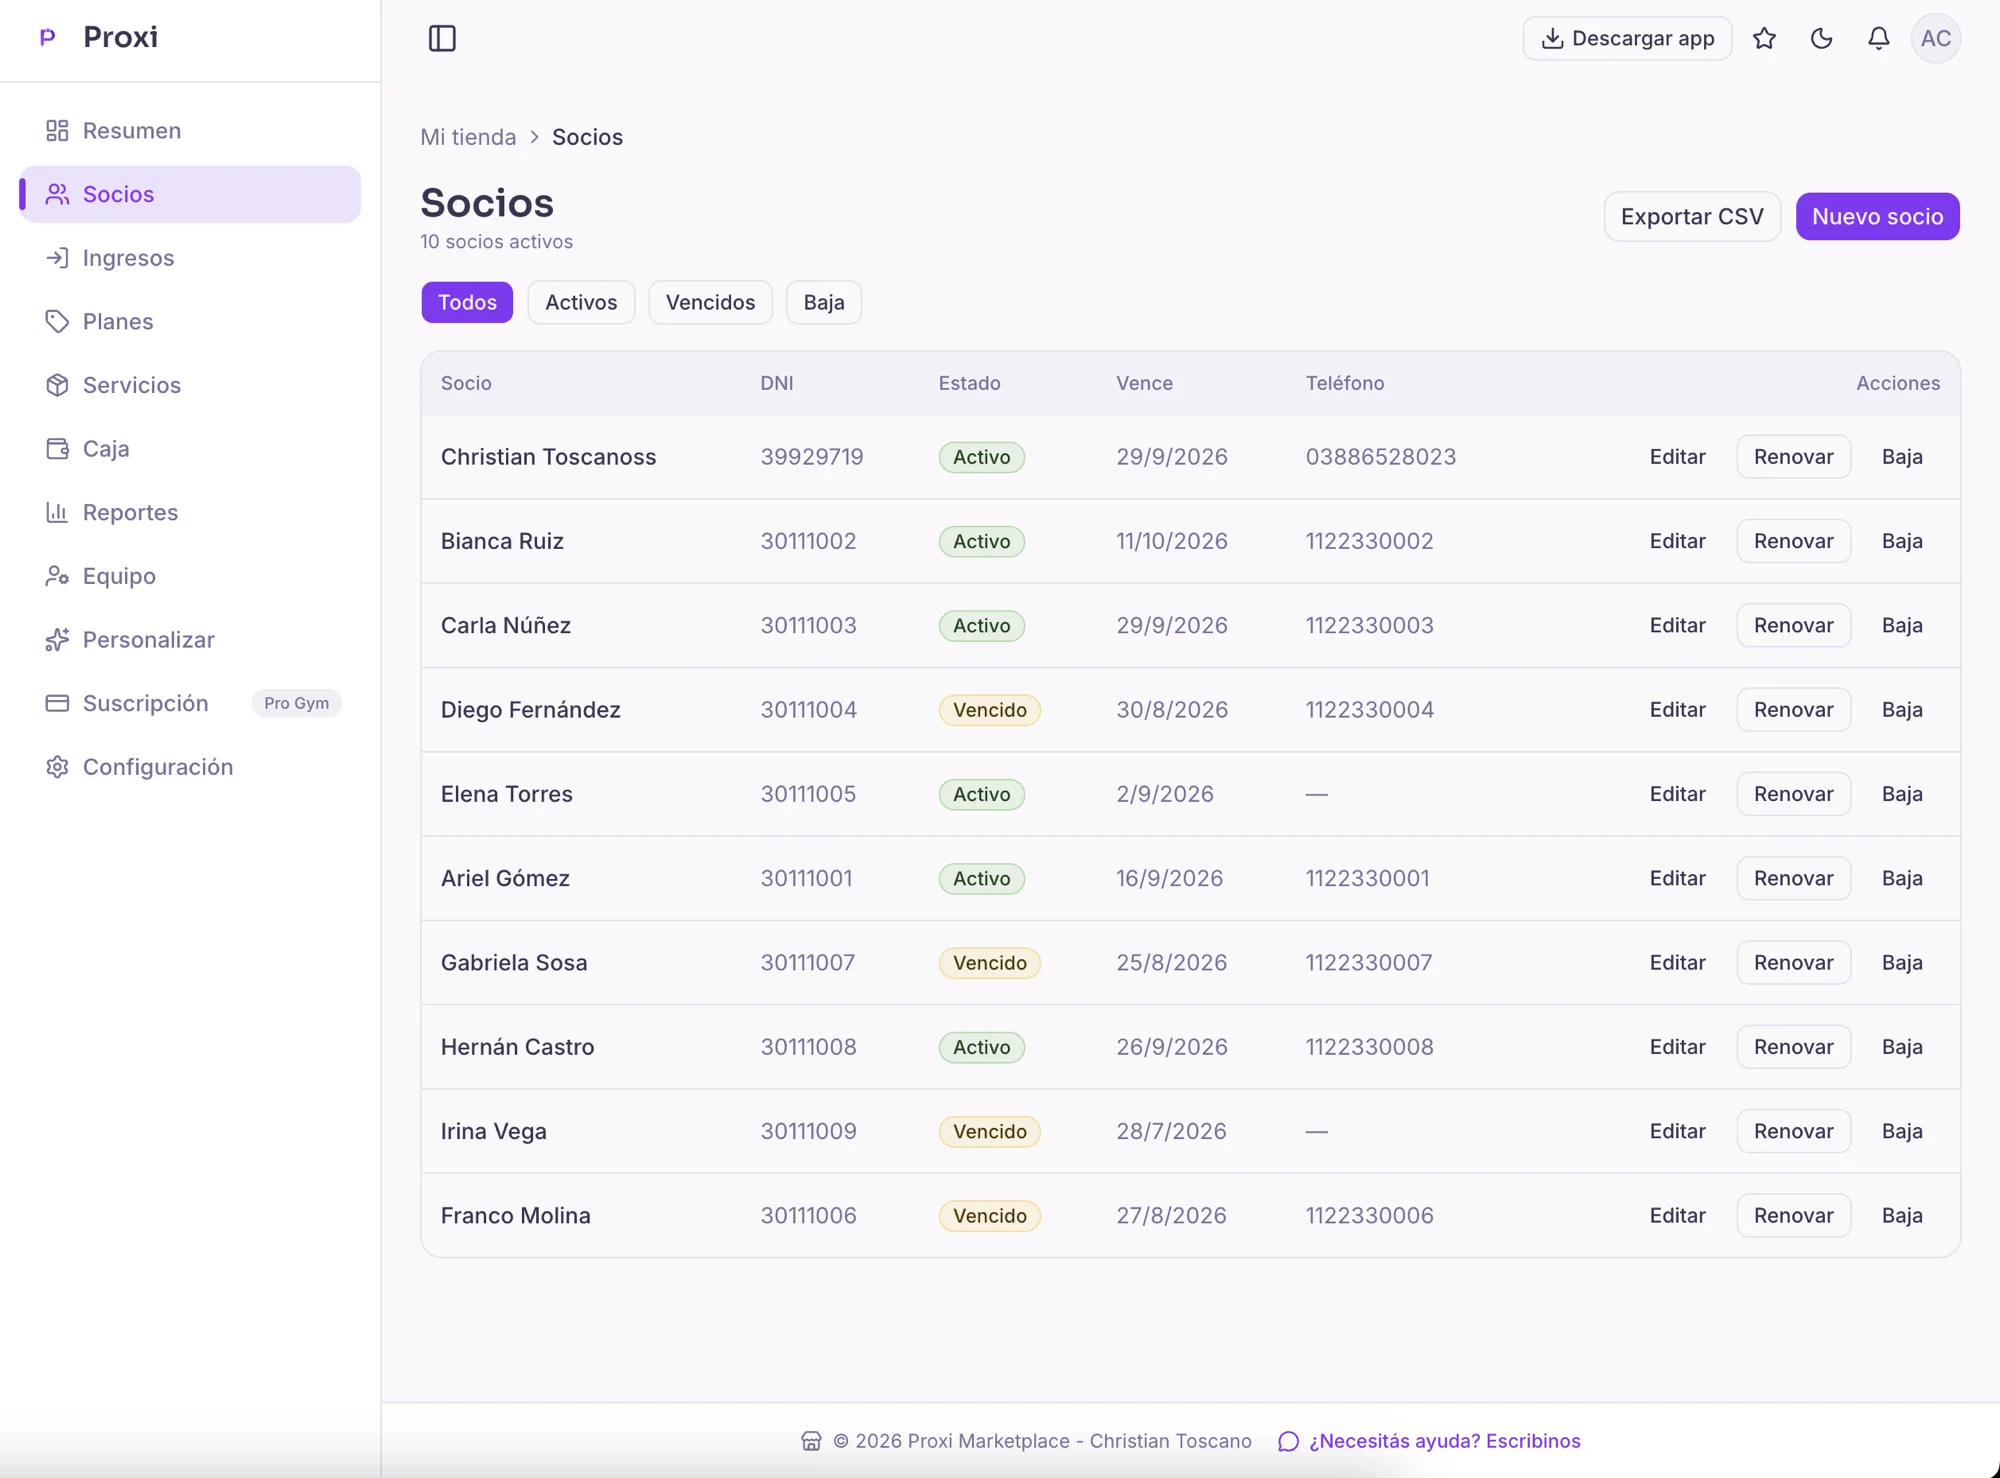Click the Personalizar sparkle icon

coord(57,639)
